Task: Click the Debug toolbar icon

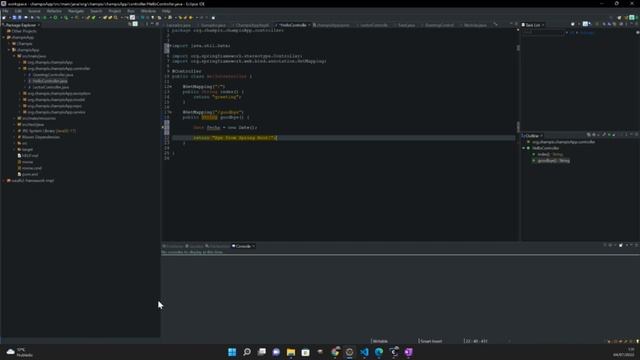Action: 45,18
